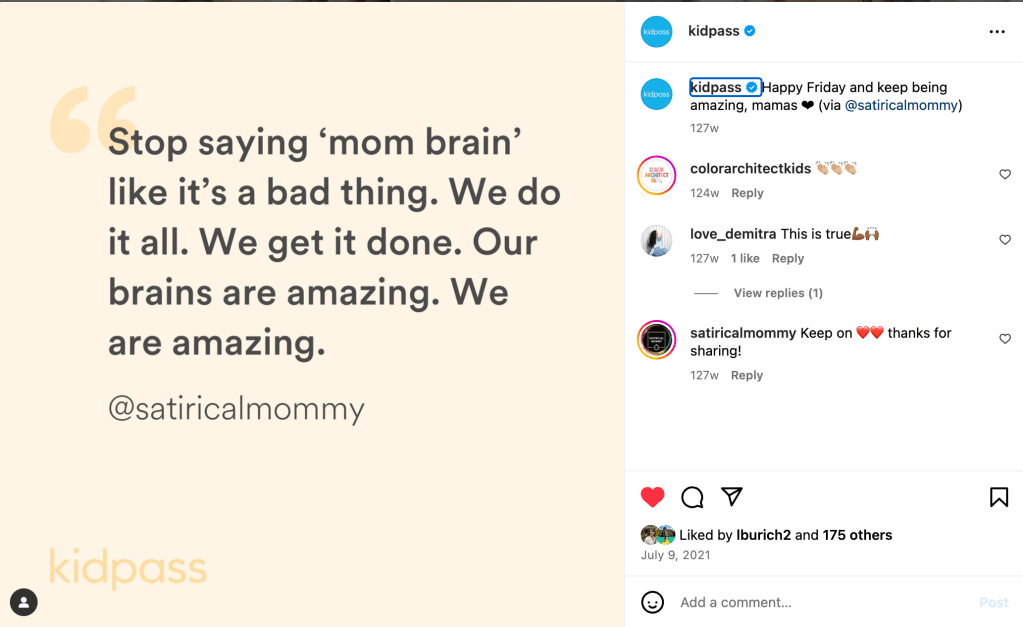Image resolution: width=1023 pixels, height=627 pixels.
Task: Open the lburich2 profile link
Action: point(764,535)
